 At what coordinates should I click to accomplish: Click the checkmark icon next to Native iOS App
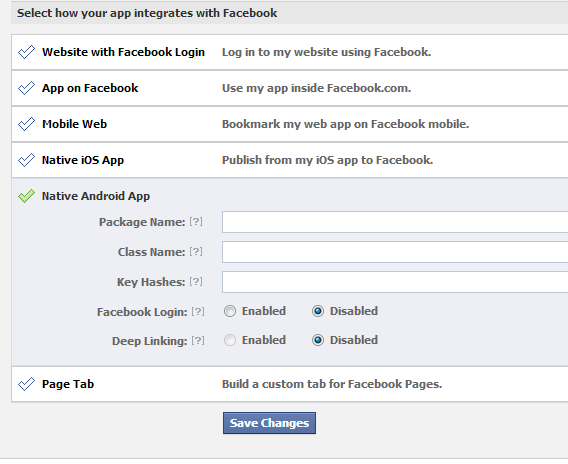click(x=26, y=160)
